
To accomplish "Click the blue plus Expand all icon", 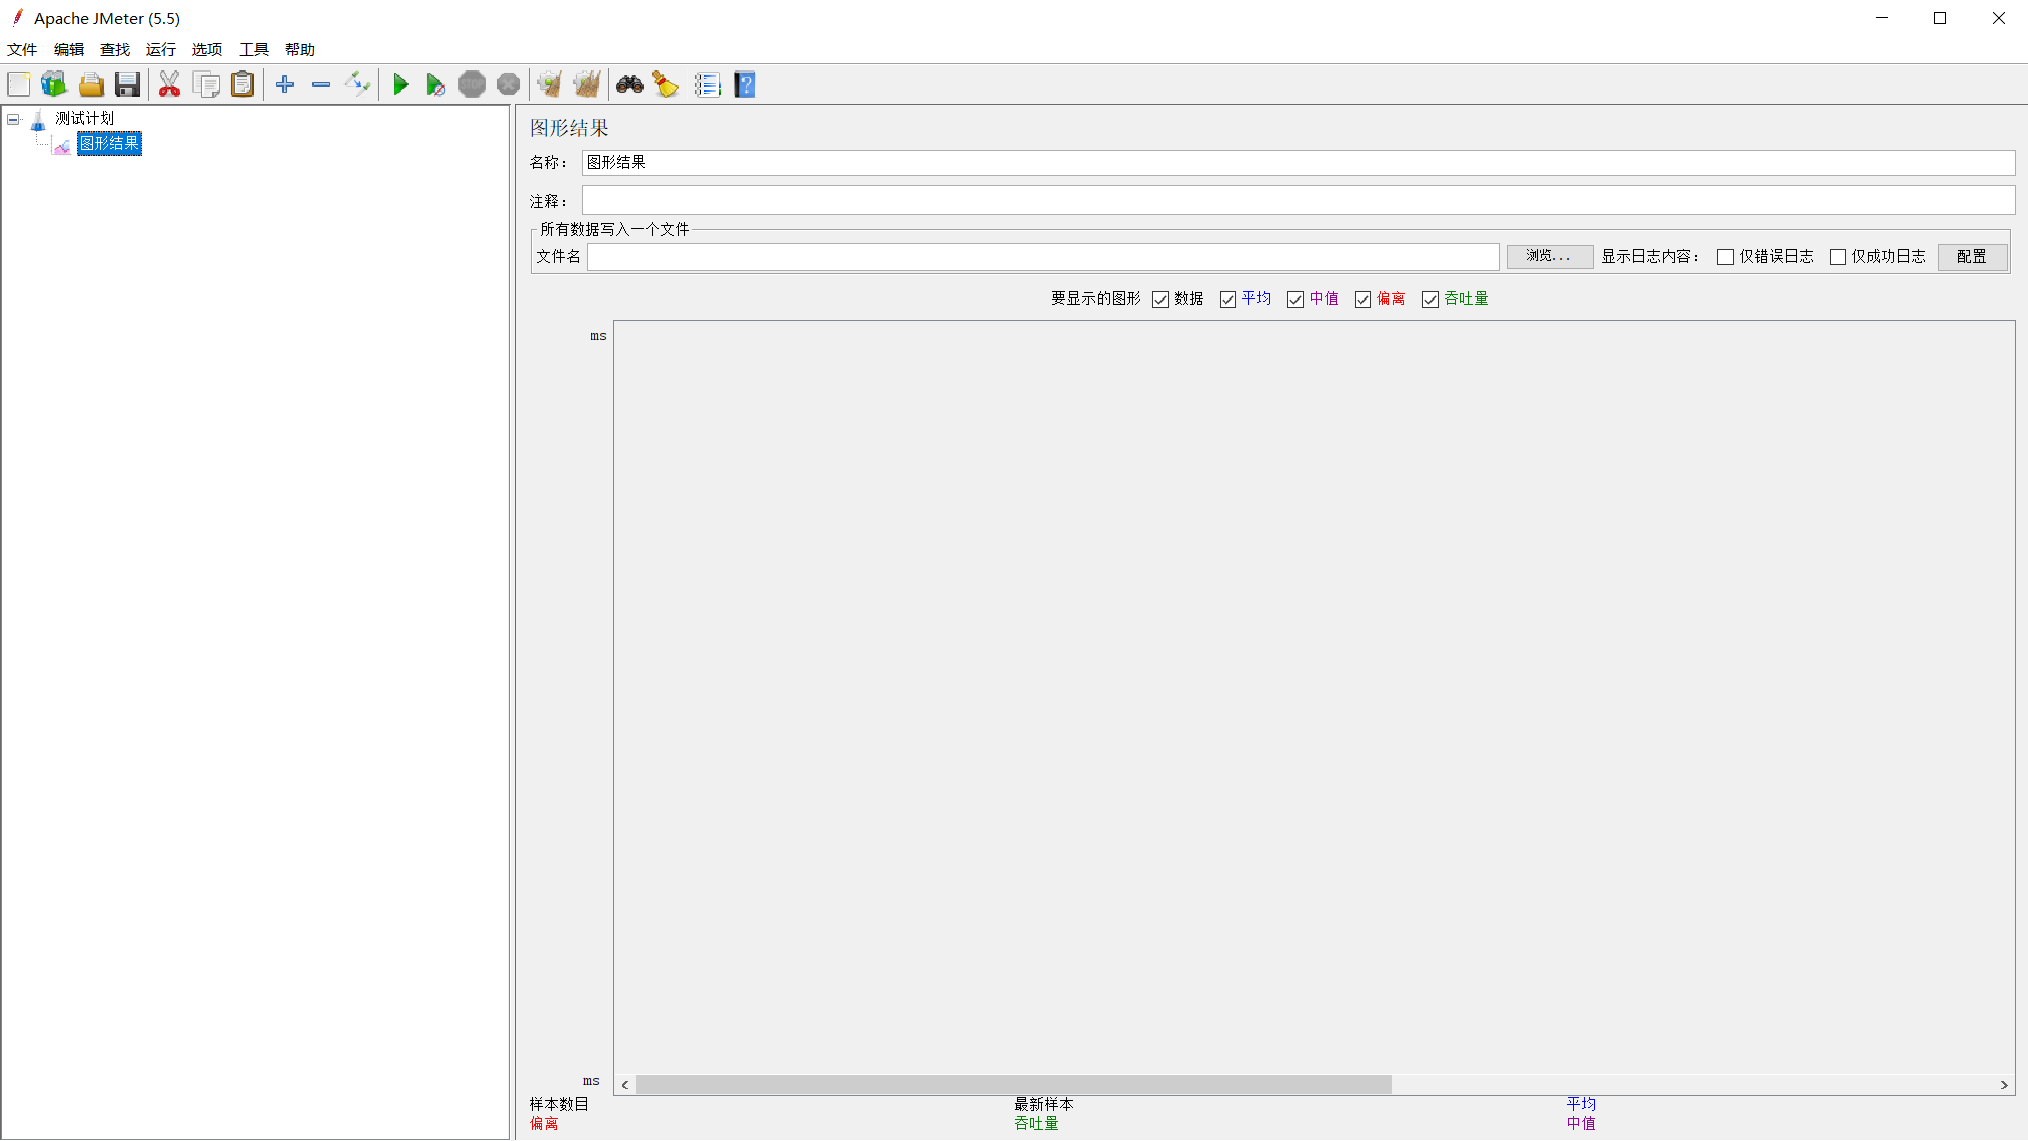I will click(x=285, y=85).
